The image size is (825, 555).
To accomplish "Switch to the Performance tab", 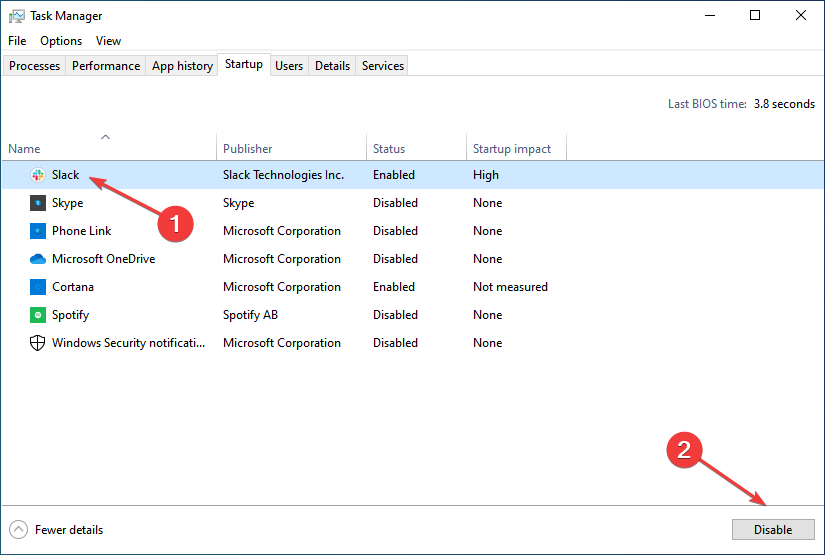I will point(106,66).
